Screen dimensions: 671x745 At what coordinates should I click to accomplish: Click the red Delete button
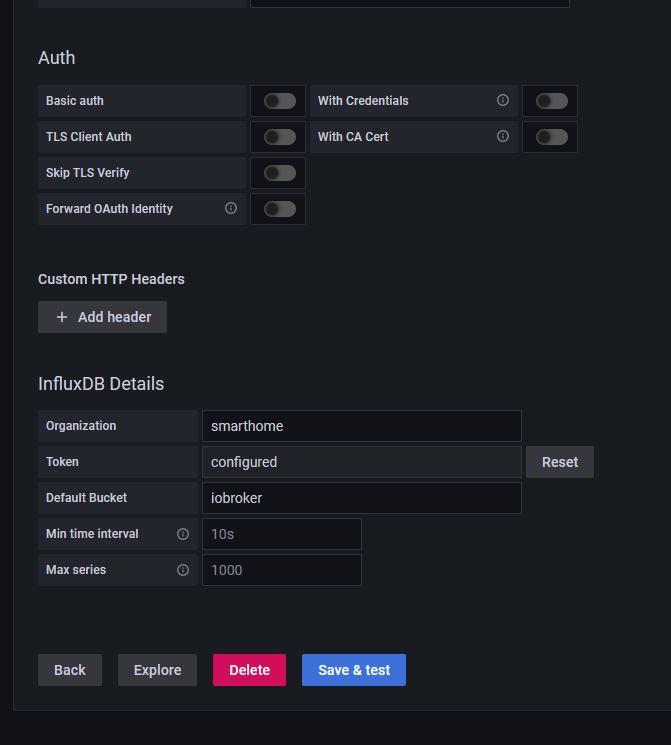coord(249,670)
